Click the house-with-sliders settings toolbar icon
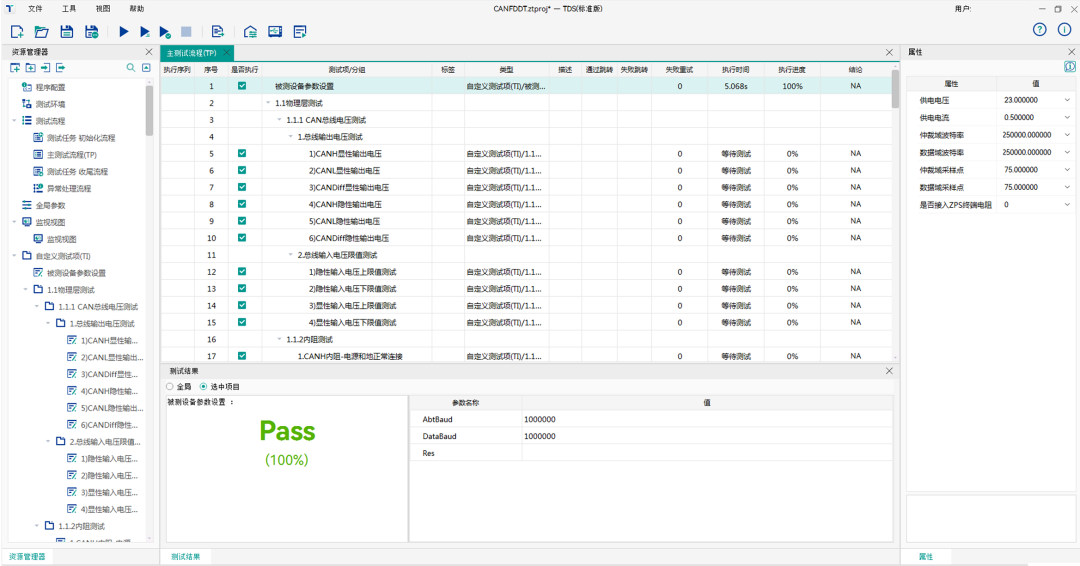The image size is (1080, 566). pos(251,32)
